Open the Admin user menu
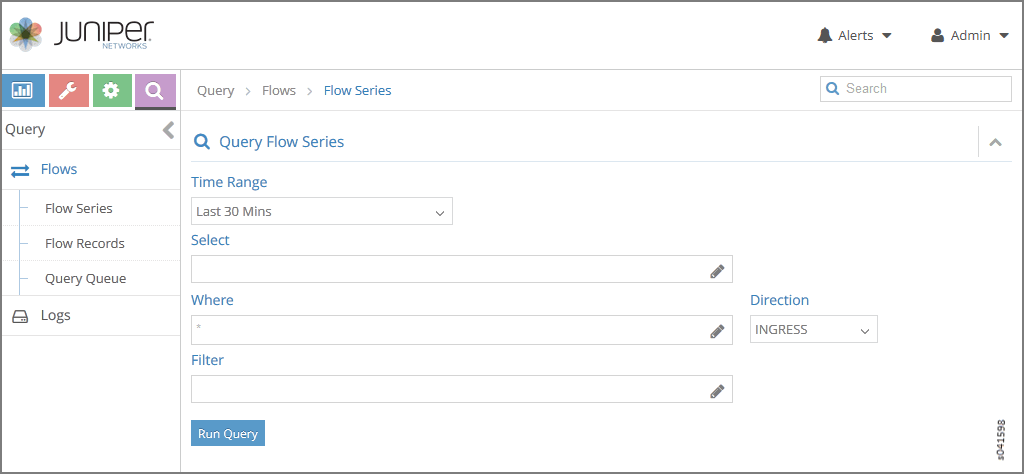The width and height of the screenshot is (1024, 474). [x=969, y=36]
